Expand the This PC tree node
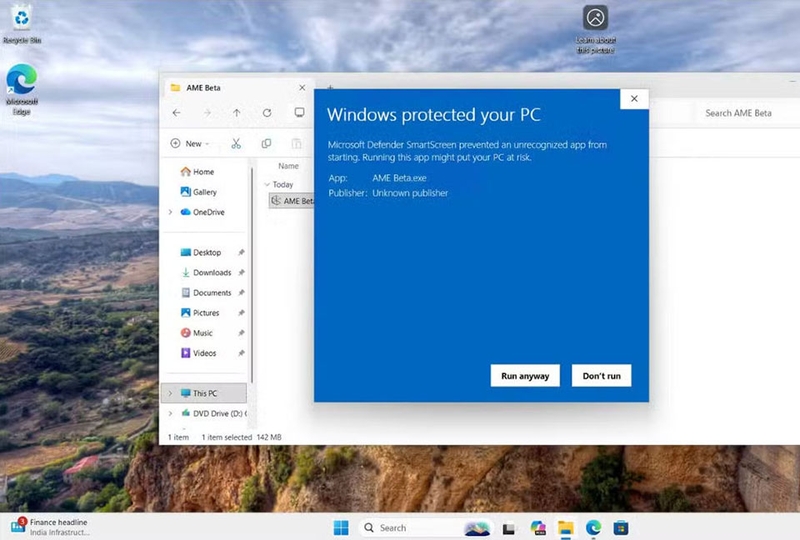 (170, 394)
